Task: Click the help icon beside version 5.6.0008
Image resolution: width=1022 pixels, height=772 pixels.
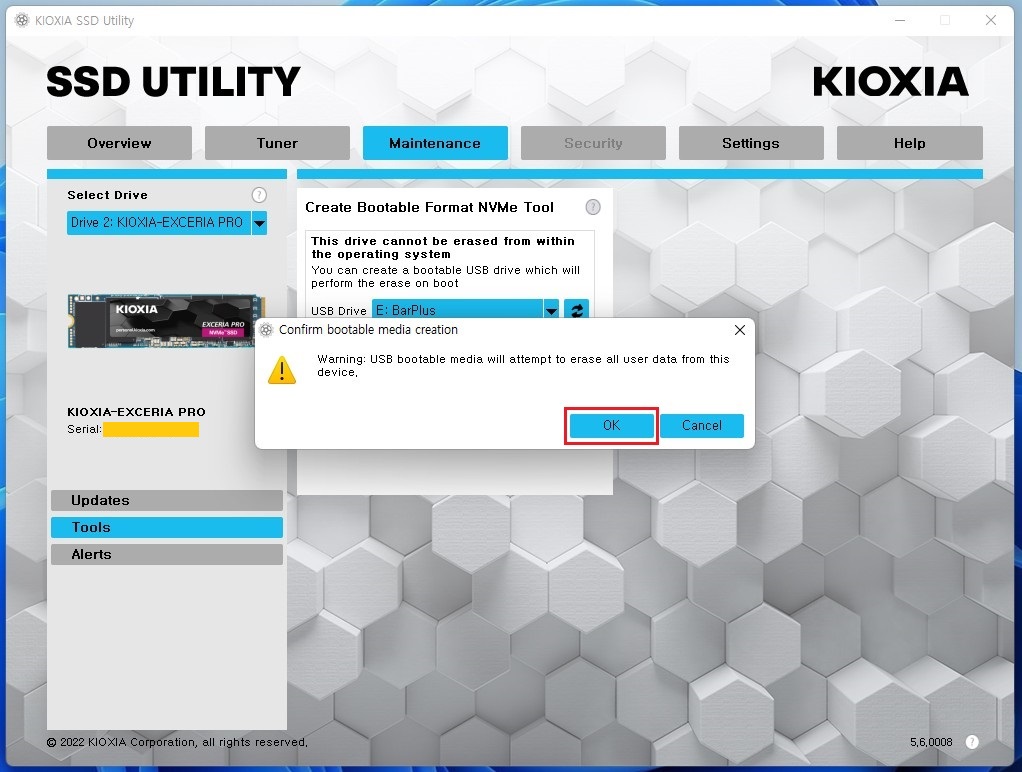Action: (972, 742)
